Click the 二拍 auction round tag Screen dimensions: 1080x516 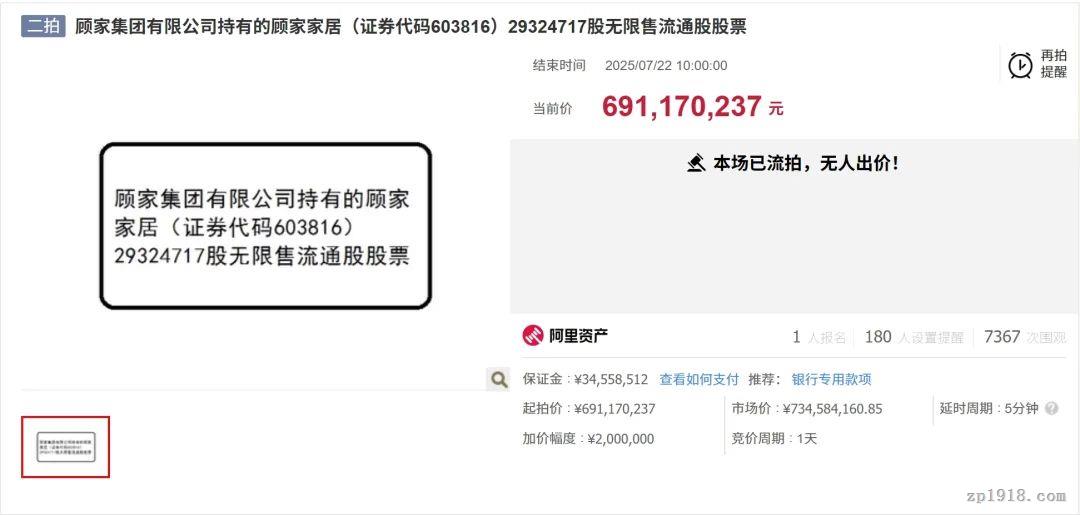(x=43, y=27)
